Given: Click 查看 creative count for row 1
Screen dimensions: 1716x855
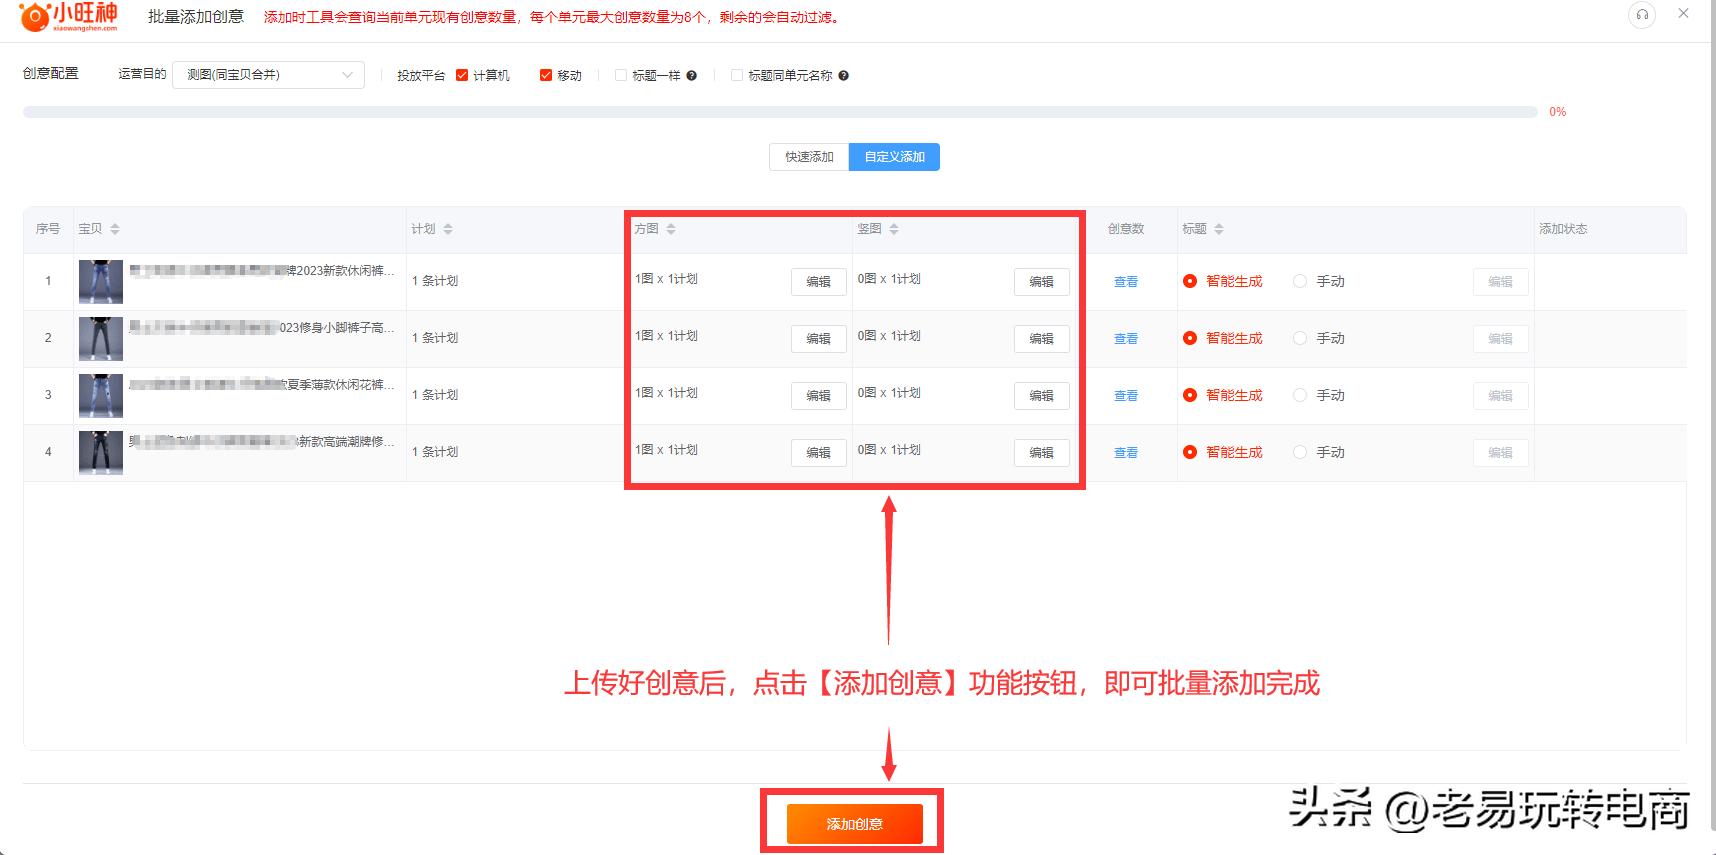Looking at the screenshot, I should point(1126,282).
